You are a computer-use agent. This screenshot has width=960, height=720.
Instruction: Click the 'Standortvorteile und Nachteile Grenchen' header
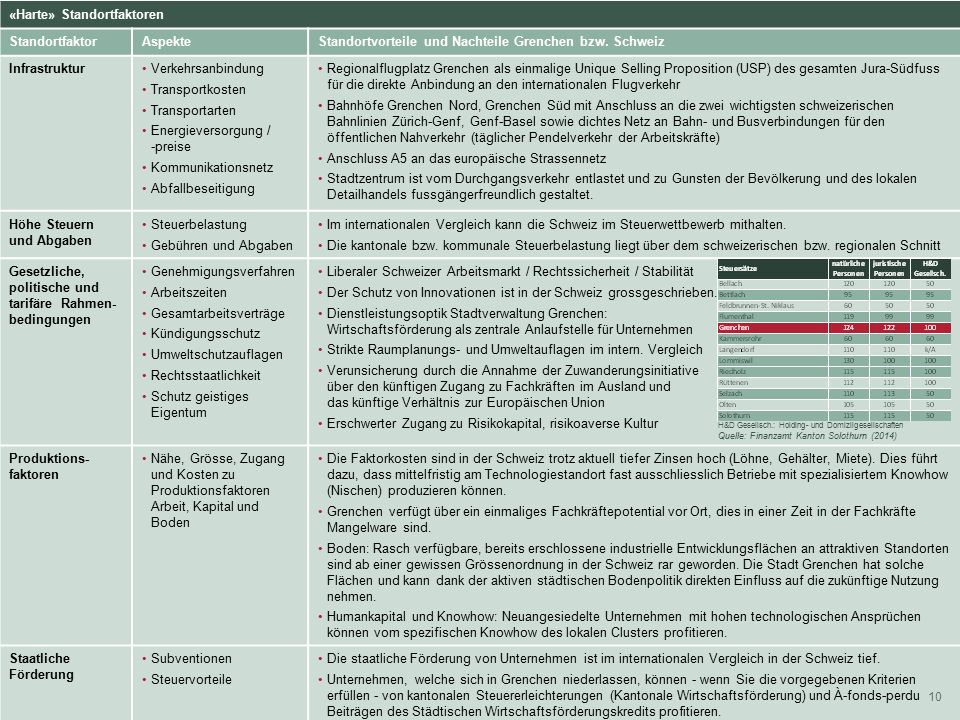point(491,42)
